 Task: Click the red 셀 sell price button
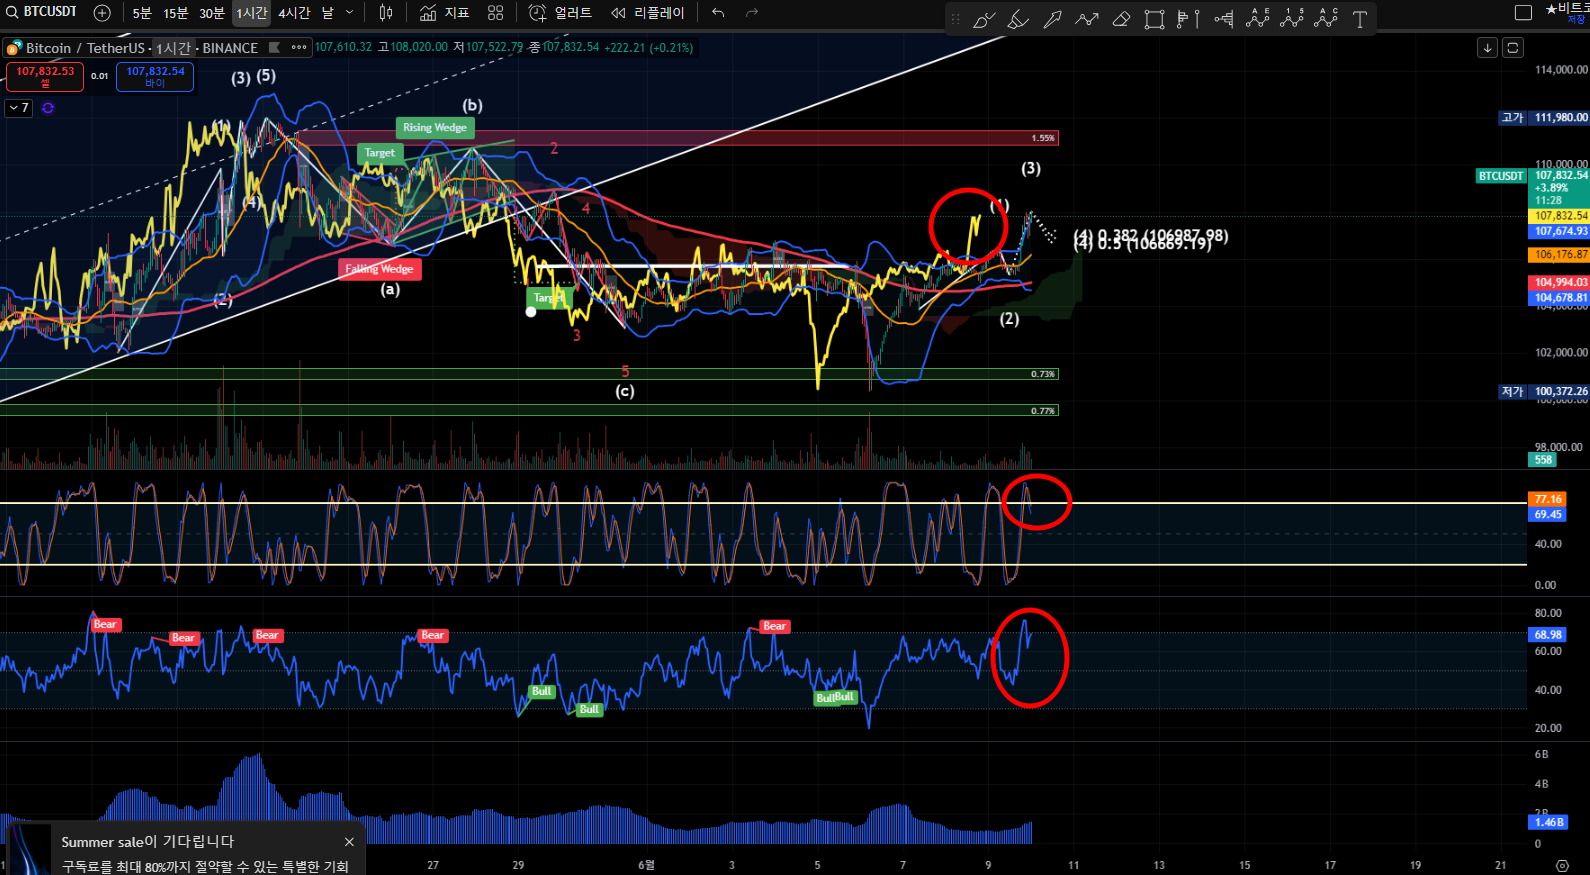[x=45, y=76]
